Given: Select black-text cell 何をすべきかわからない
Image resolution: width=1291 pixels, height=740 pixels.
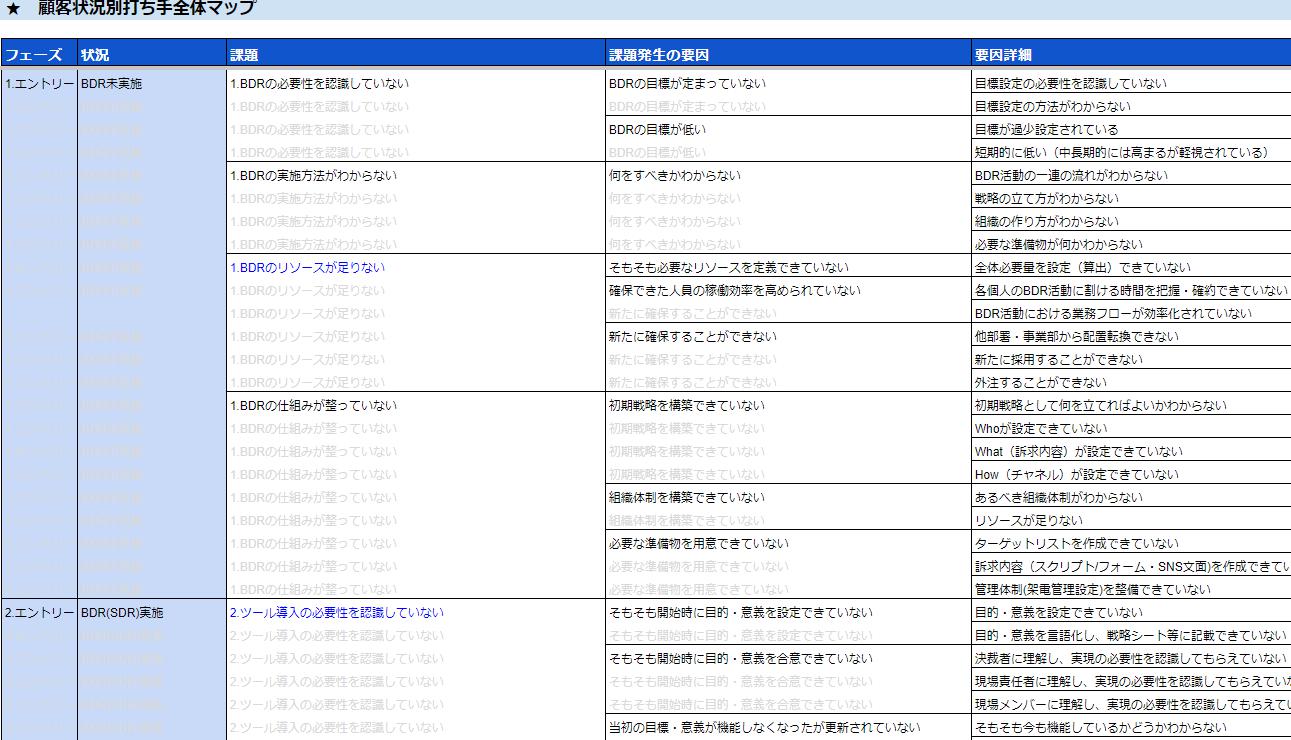Looking at the screenshot, I should tap(788, 176).
